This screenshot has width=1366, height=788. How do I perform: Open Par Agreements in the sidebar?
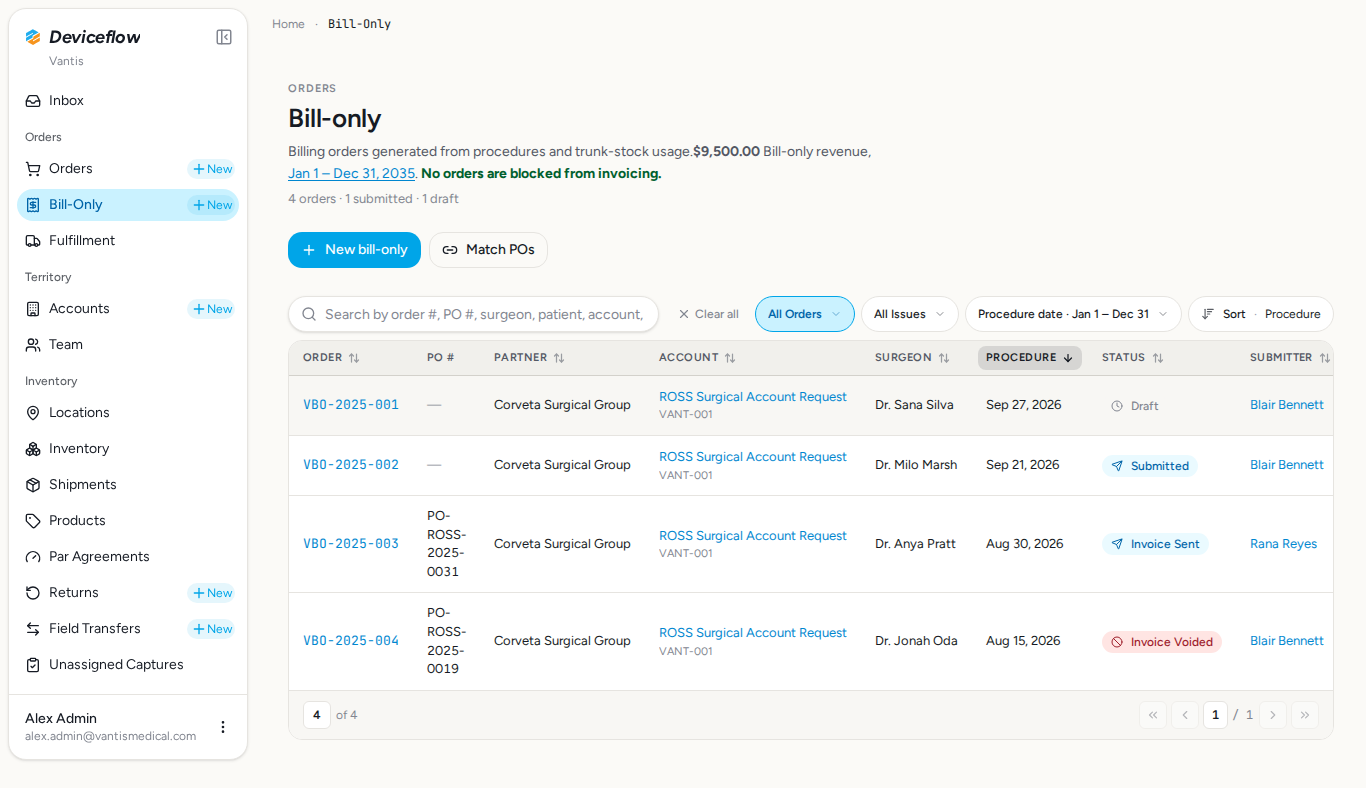click(x=128, y=557)
